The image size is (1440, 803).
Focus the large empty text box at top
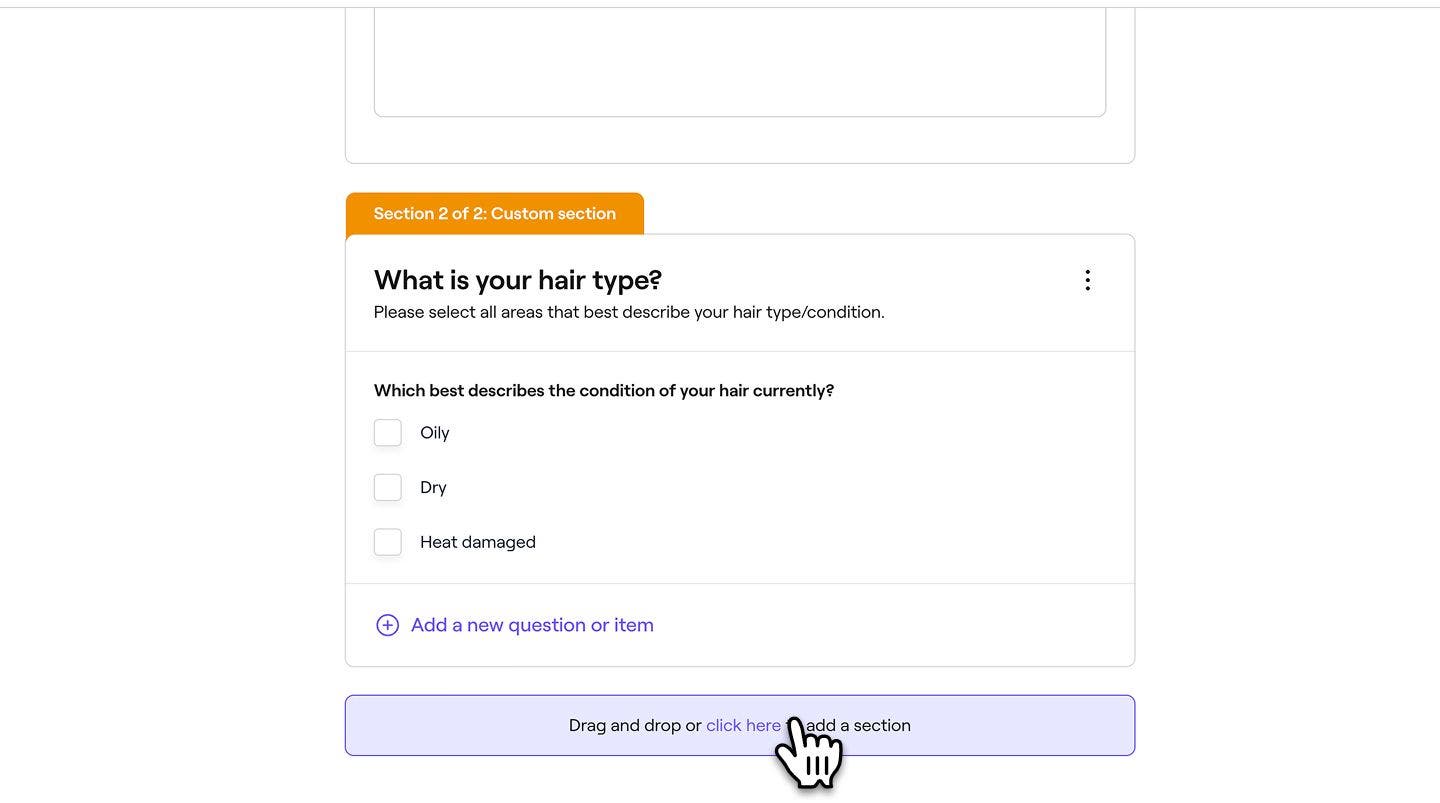click(x=740, y=62)
